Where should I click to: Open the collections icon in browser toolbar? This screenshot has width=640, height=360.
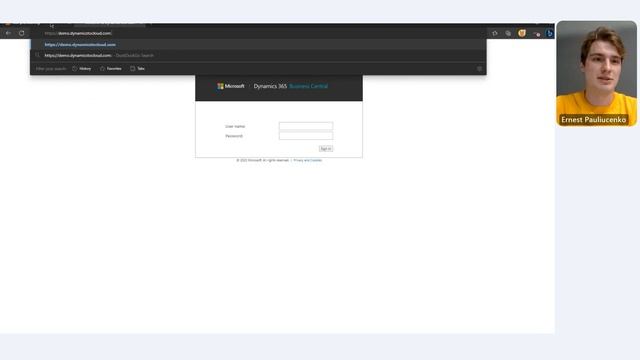point(508,33)
